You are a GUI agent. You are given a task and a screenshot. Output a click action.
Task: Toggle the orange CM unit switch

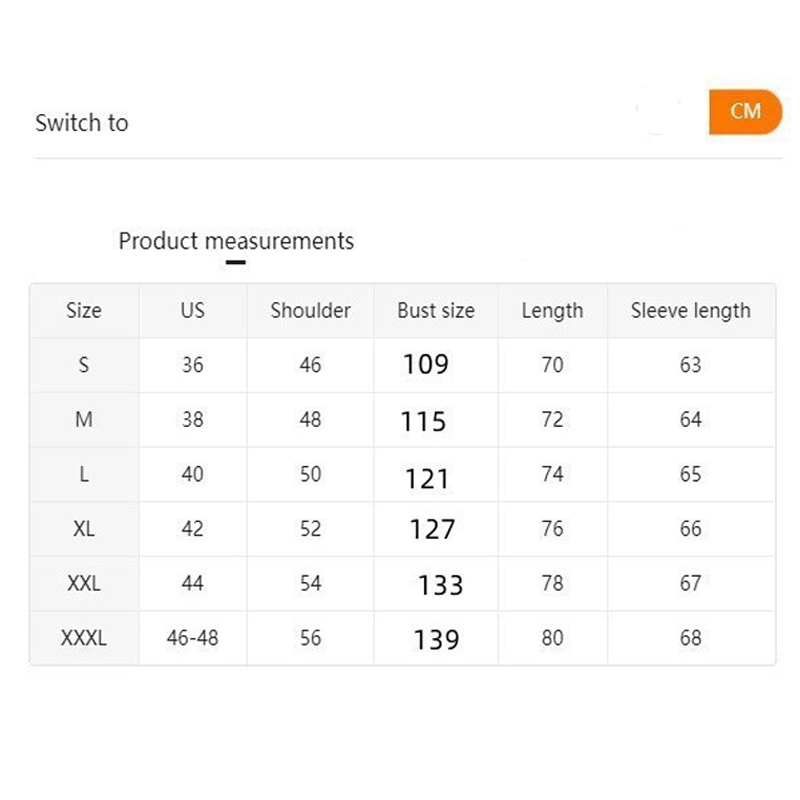(745, 112)
